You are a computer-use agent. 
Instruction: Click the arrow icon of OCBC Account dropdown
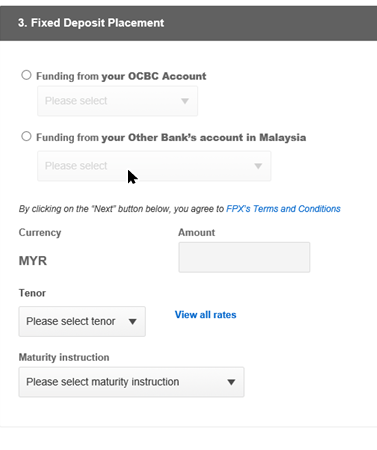[x=185, y=101]
